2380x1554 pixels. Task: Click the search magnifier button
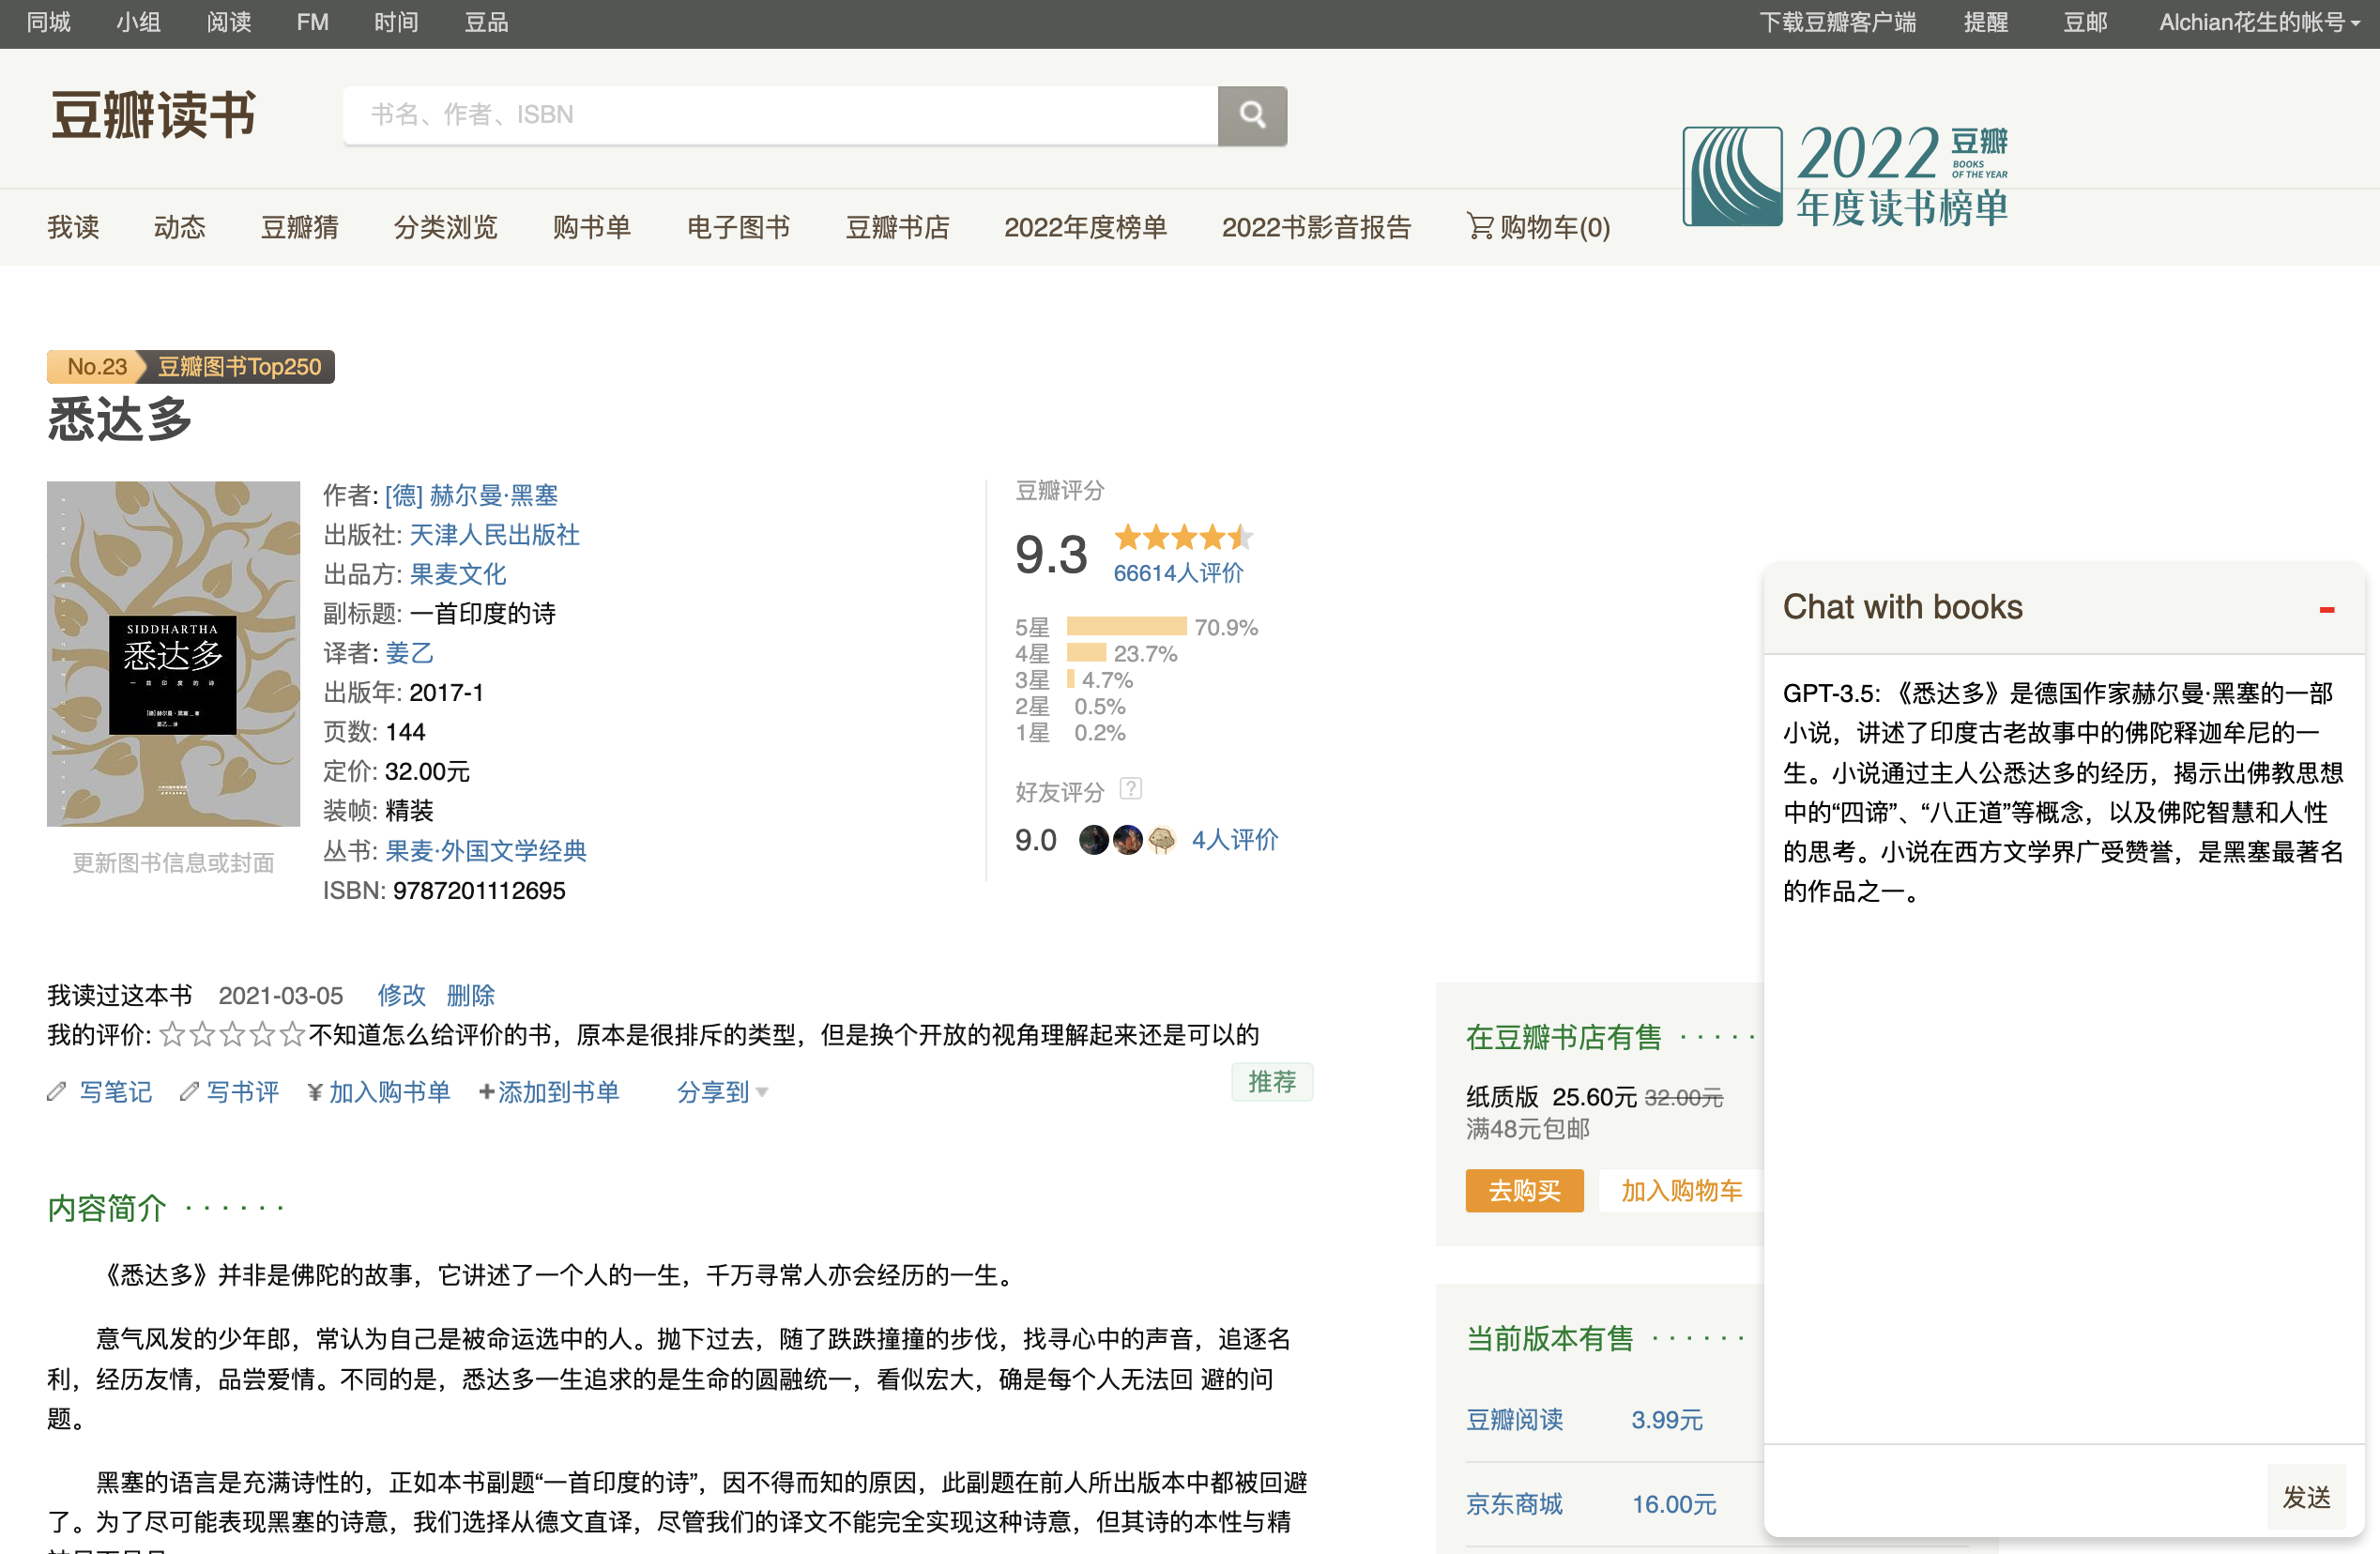1252,115
